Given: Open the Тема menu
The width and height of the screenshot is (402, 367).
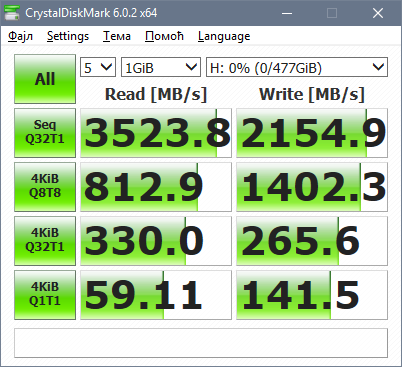Looking at the screenshot, I should coord(117,36).
